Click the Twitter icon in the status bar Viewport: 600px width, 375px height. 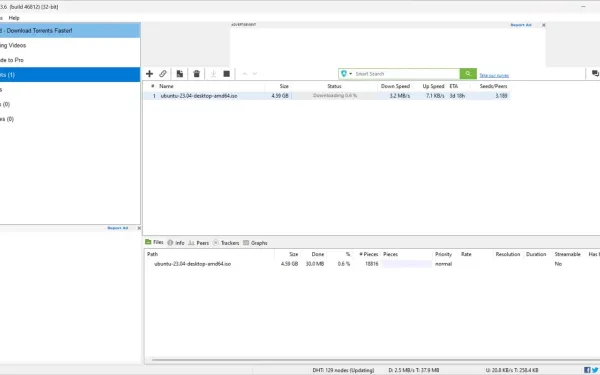[x=595, y=370]
